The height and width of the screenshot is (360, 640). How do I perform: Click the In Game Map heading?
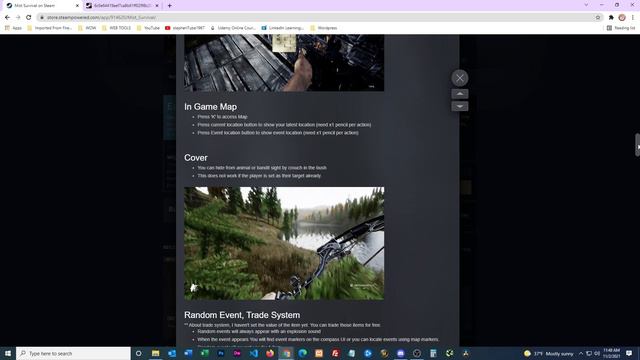(210, 107)
